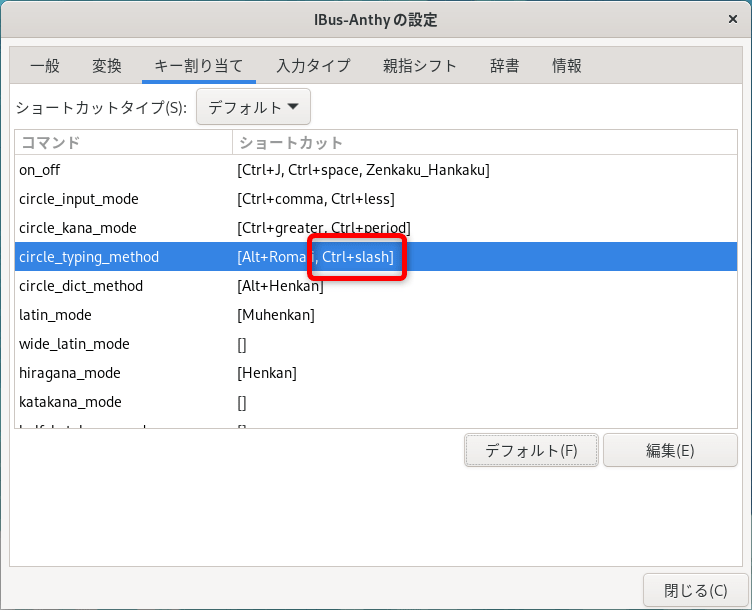
Task: Switch to the 一般 tab
Action: pyautogui.click(x=45, y=66)
